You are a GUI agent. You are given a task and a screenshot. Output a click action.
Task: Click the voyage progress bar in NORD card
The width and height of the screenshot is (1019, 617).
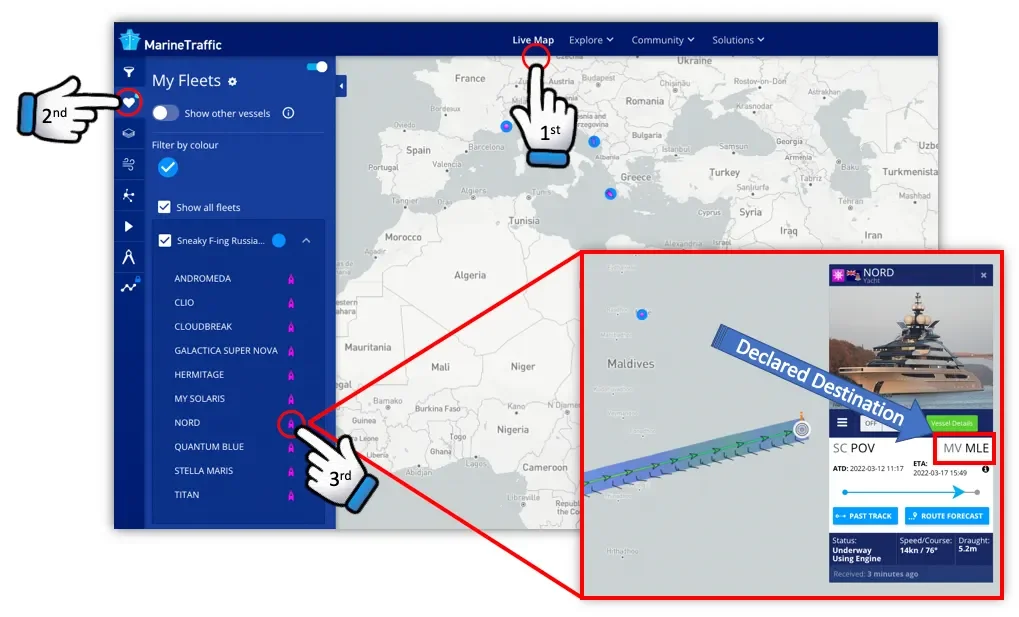[x=910, y=492]
